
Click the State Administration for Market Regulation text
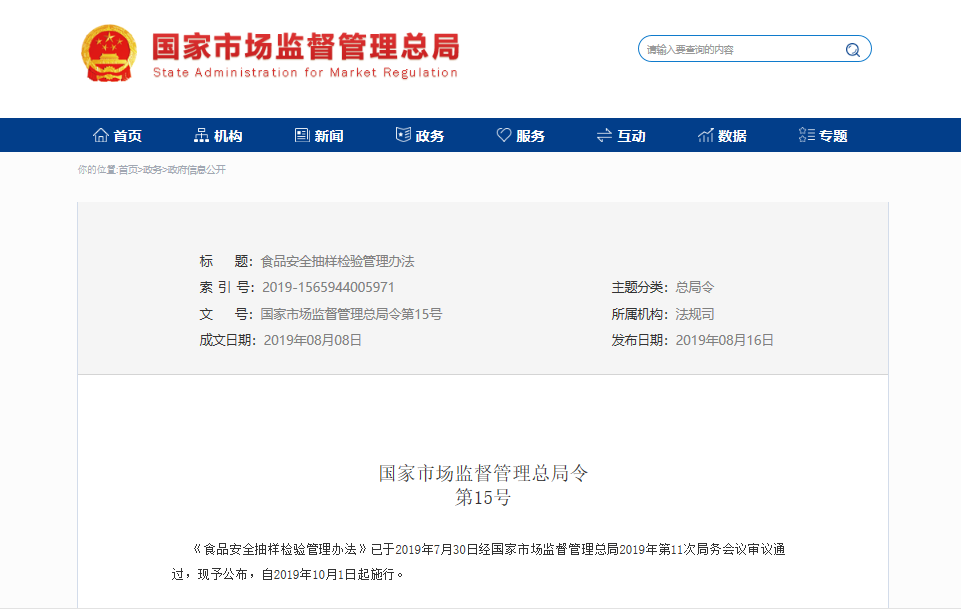tap(305, 73)
